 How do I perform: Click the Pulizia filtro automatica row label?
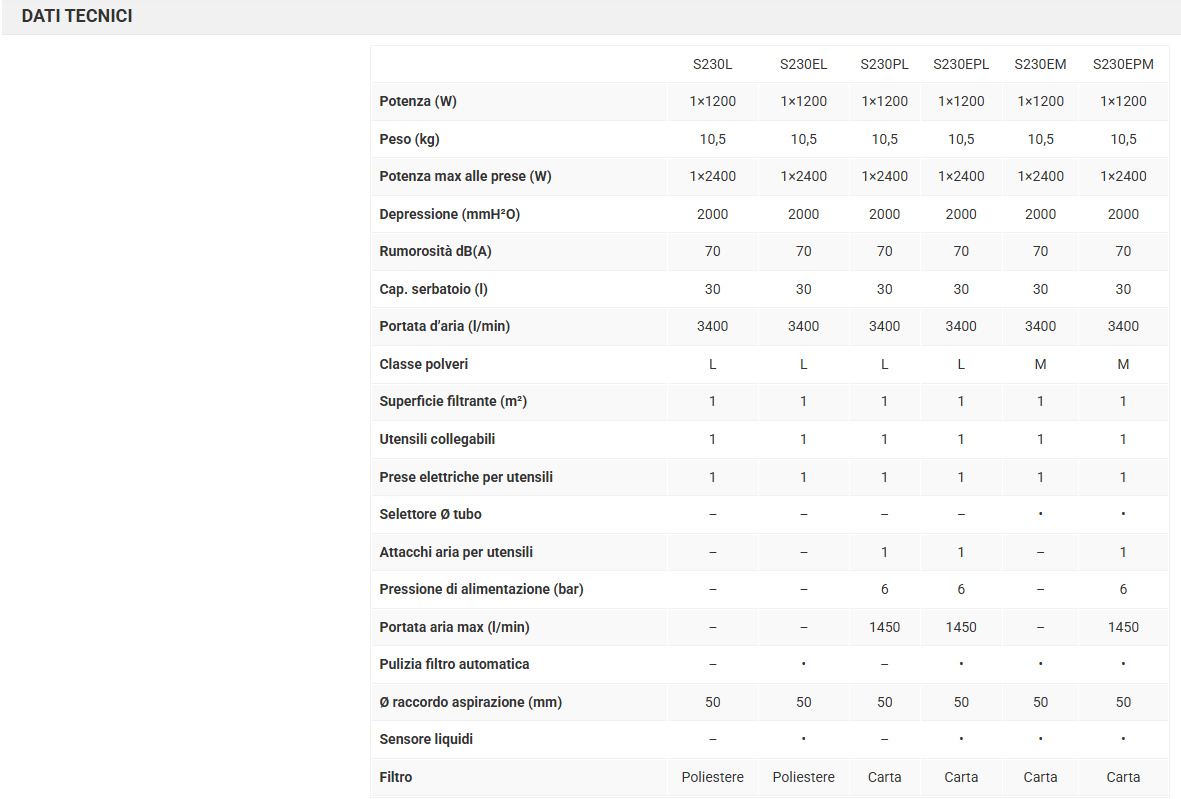point(454,664)
